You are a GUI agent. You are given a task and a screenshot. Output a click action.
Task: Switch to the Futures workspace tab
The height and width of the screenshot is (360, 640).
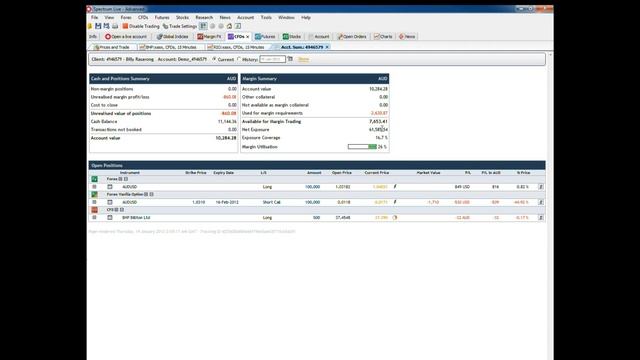(x=265, y=37)
